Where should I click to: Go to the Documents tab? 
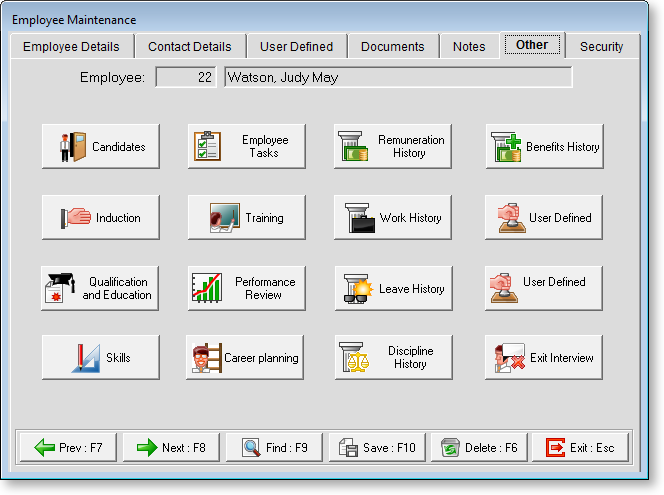[x=392, y=47]
